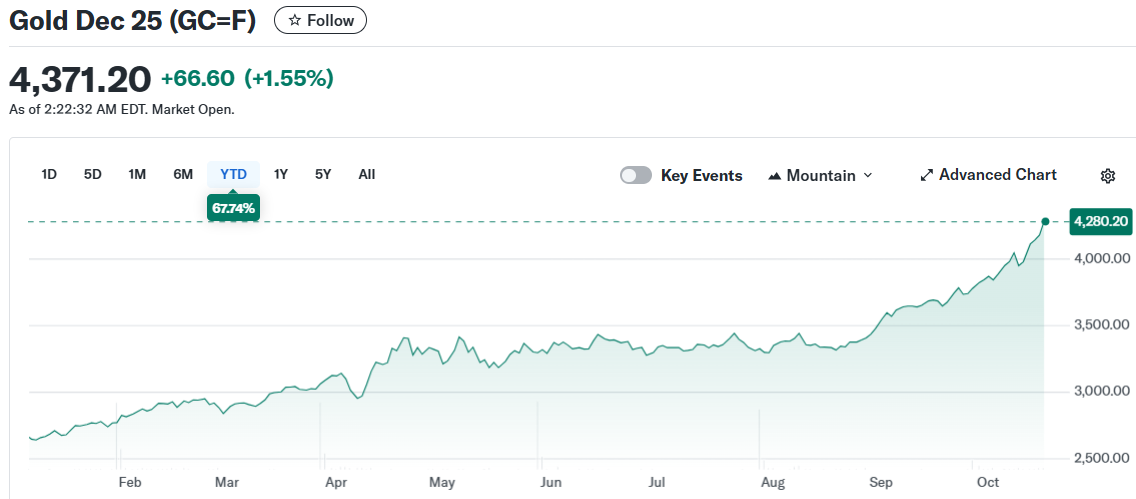Open chart settings gear icon

point(1107,176)
